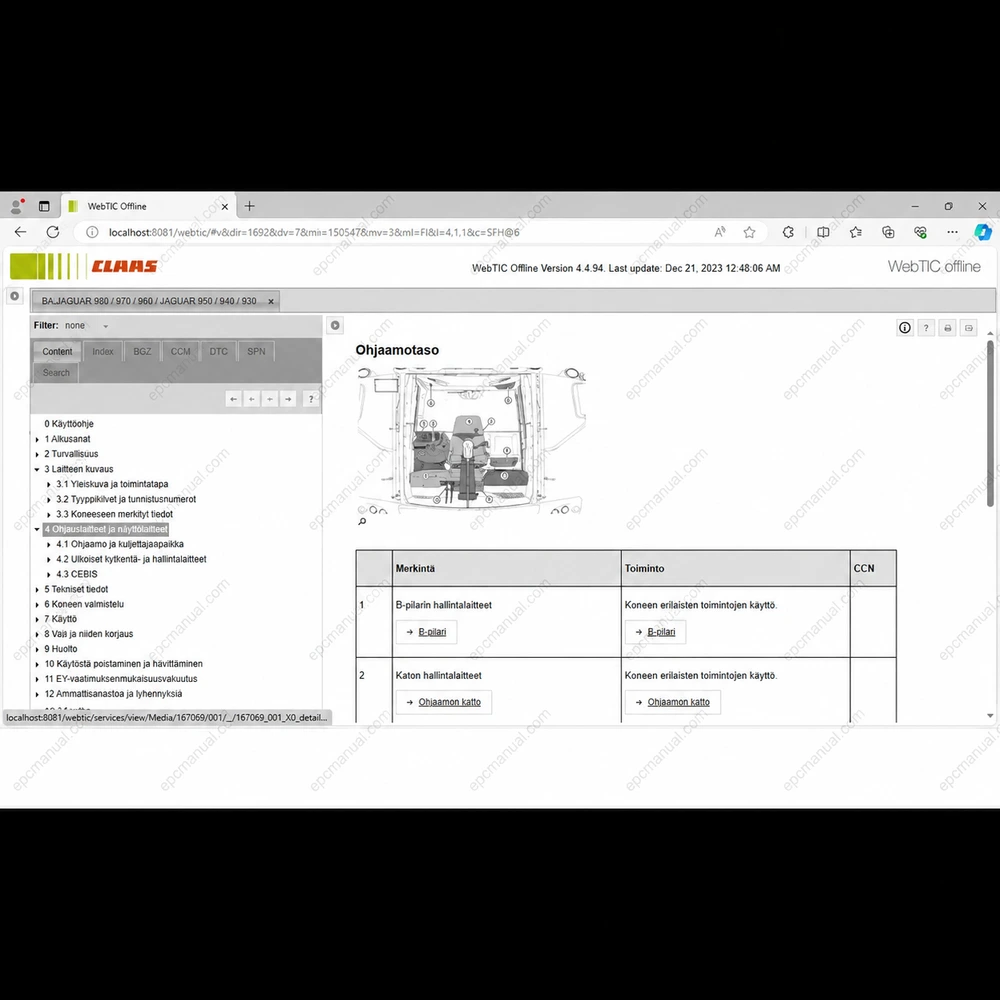1000x1000 pixels.
Task: Select 7 Käyttö chapter
Action: click(x=60, y=619)
